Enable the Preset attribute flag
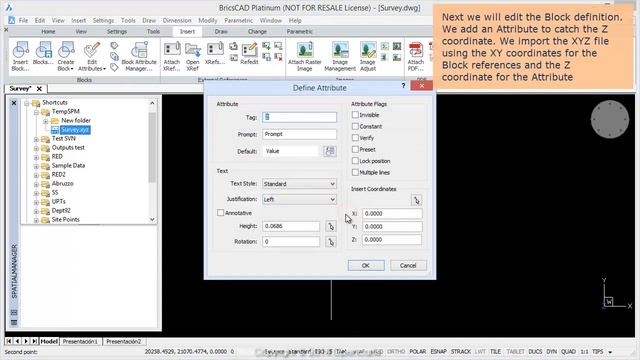This screenshot has height=360, width=640. point(355,149)
